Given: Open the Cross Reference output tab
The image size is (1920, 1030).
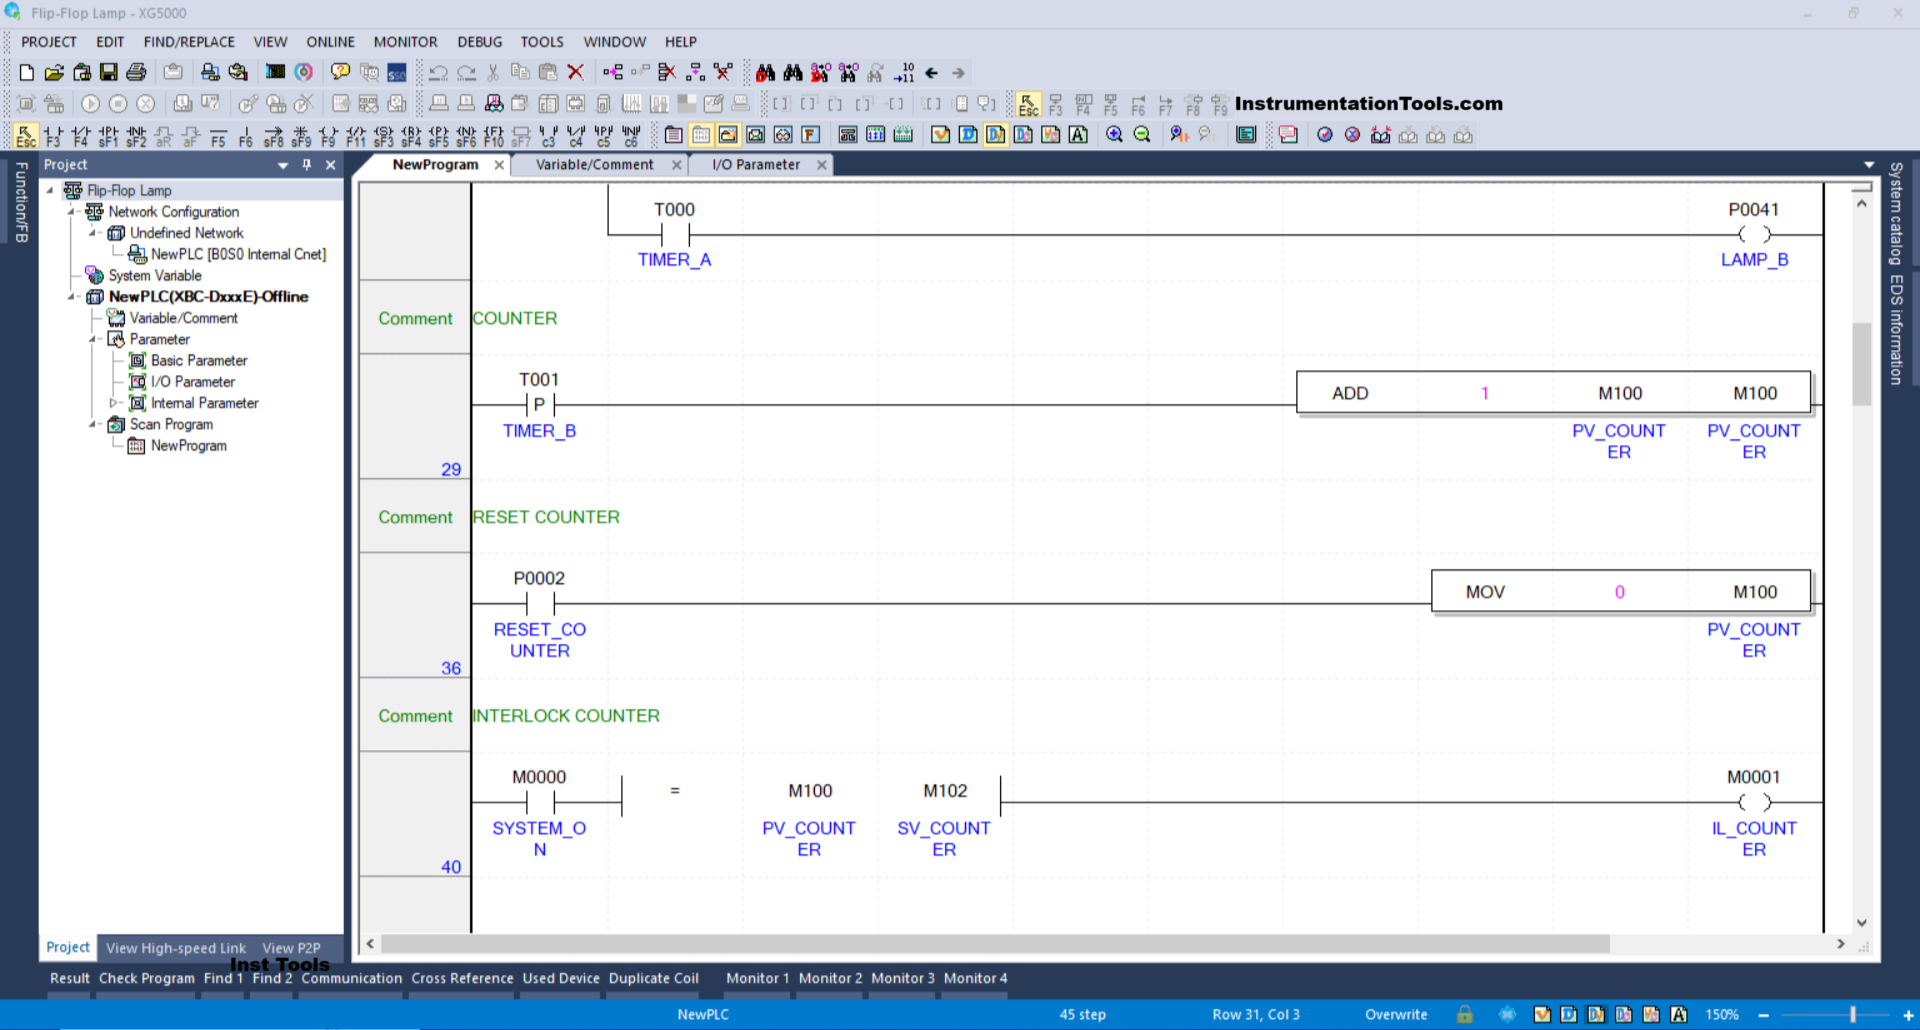Looking at the screenshot, I should click(462, 978).
